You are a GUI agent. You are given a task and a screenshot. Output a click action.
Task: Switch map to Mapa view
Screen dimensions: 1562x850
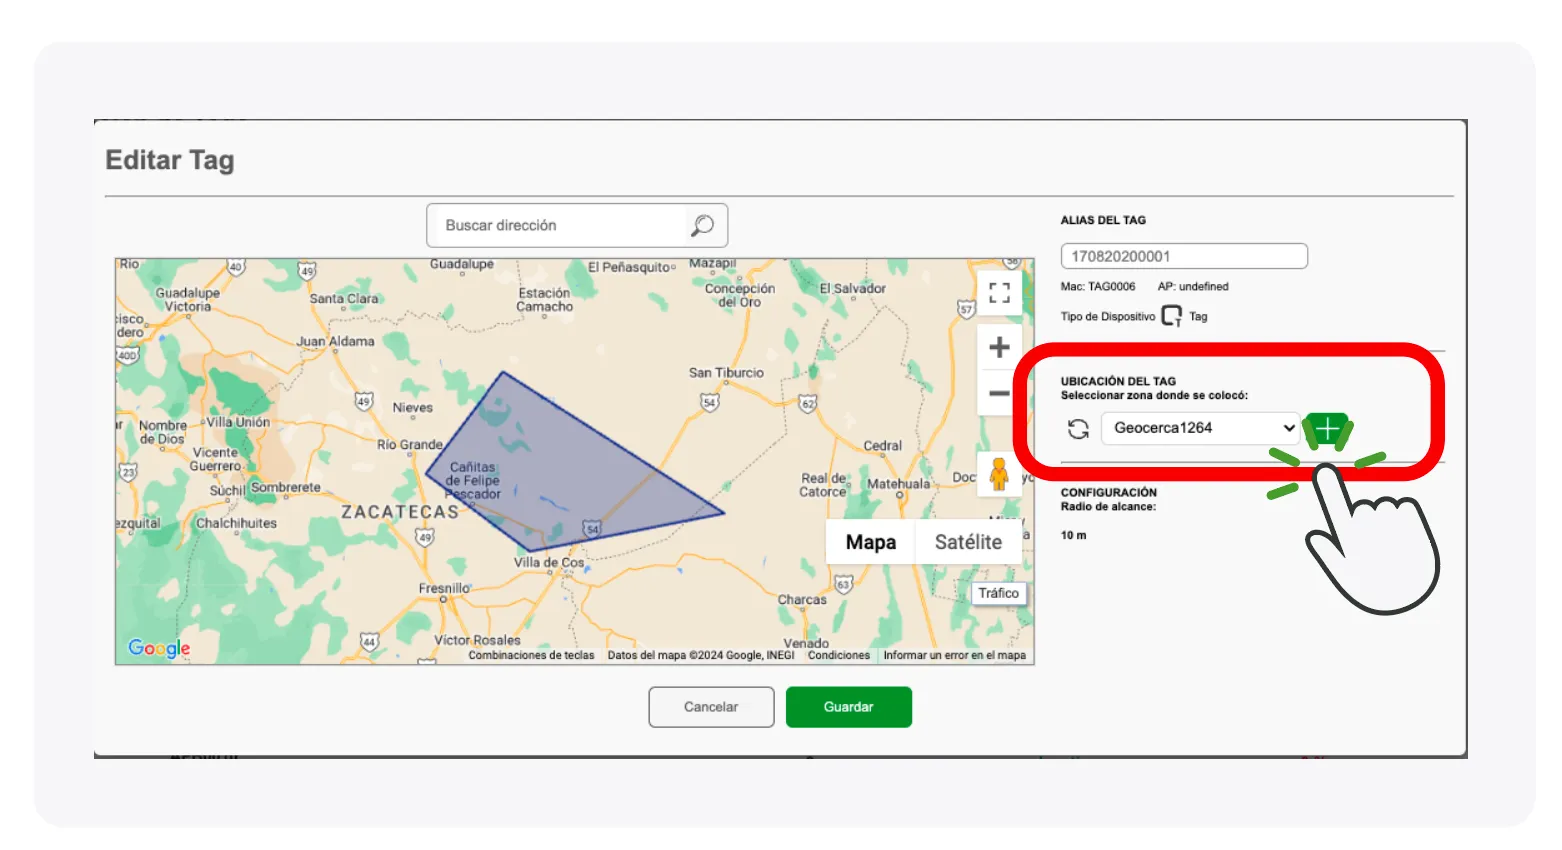(871, 542)
